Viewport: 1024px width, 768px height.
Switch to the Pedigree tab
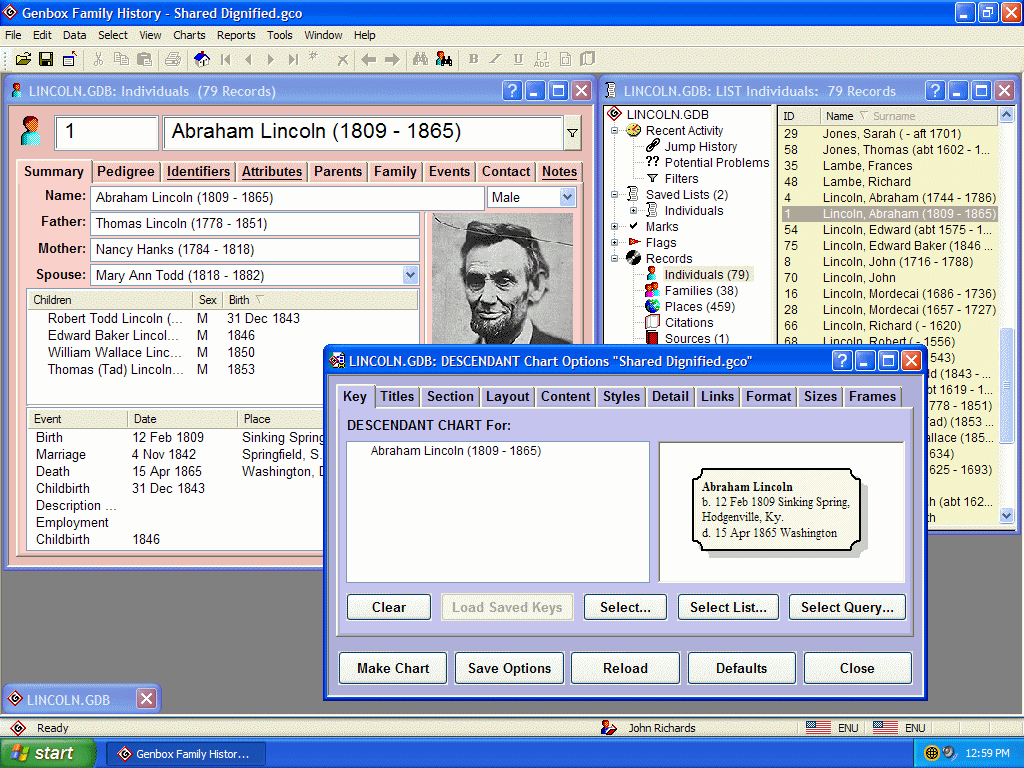pyautogui.click(x=125, y=172)
